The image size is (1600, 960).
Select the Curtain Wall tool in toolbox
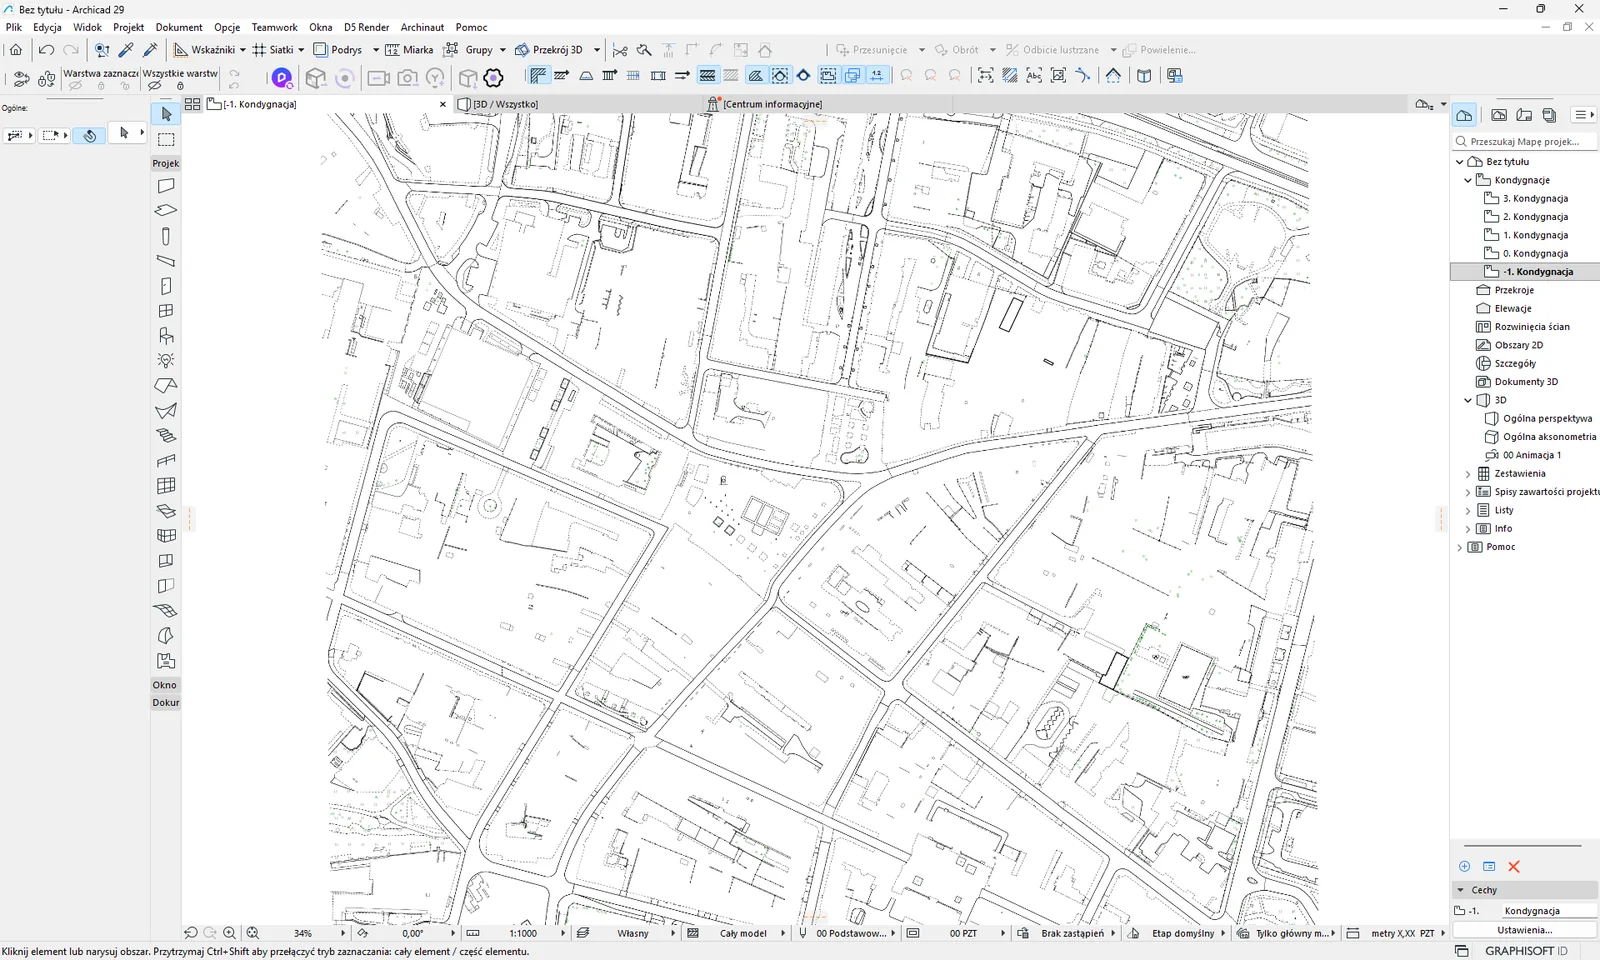166,485
